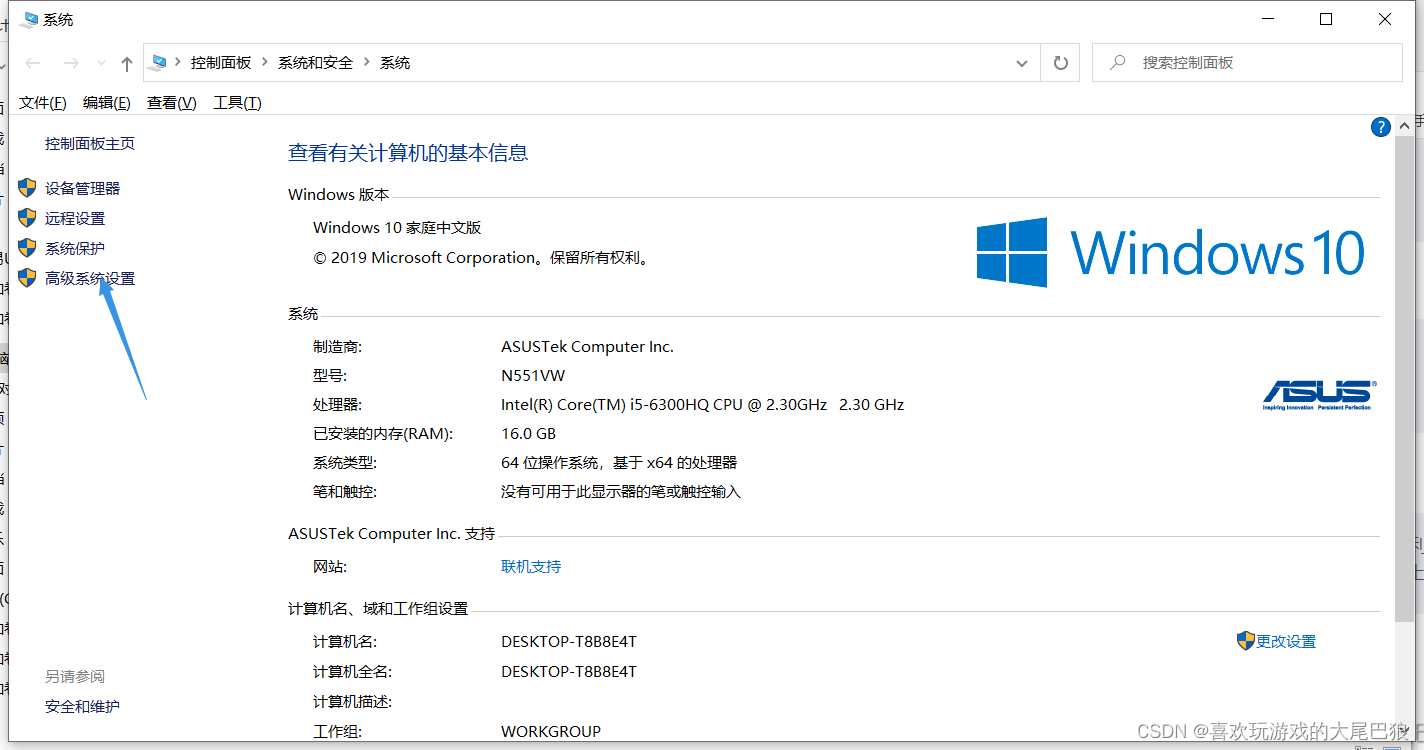The image size is (1424, 750).
Task: Open 设备管理器 link
Action: click(x=82, y=188)
